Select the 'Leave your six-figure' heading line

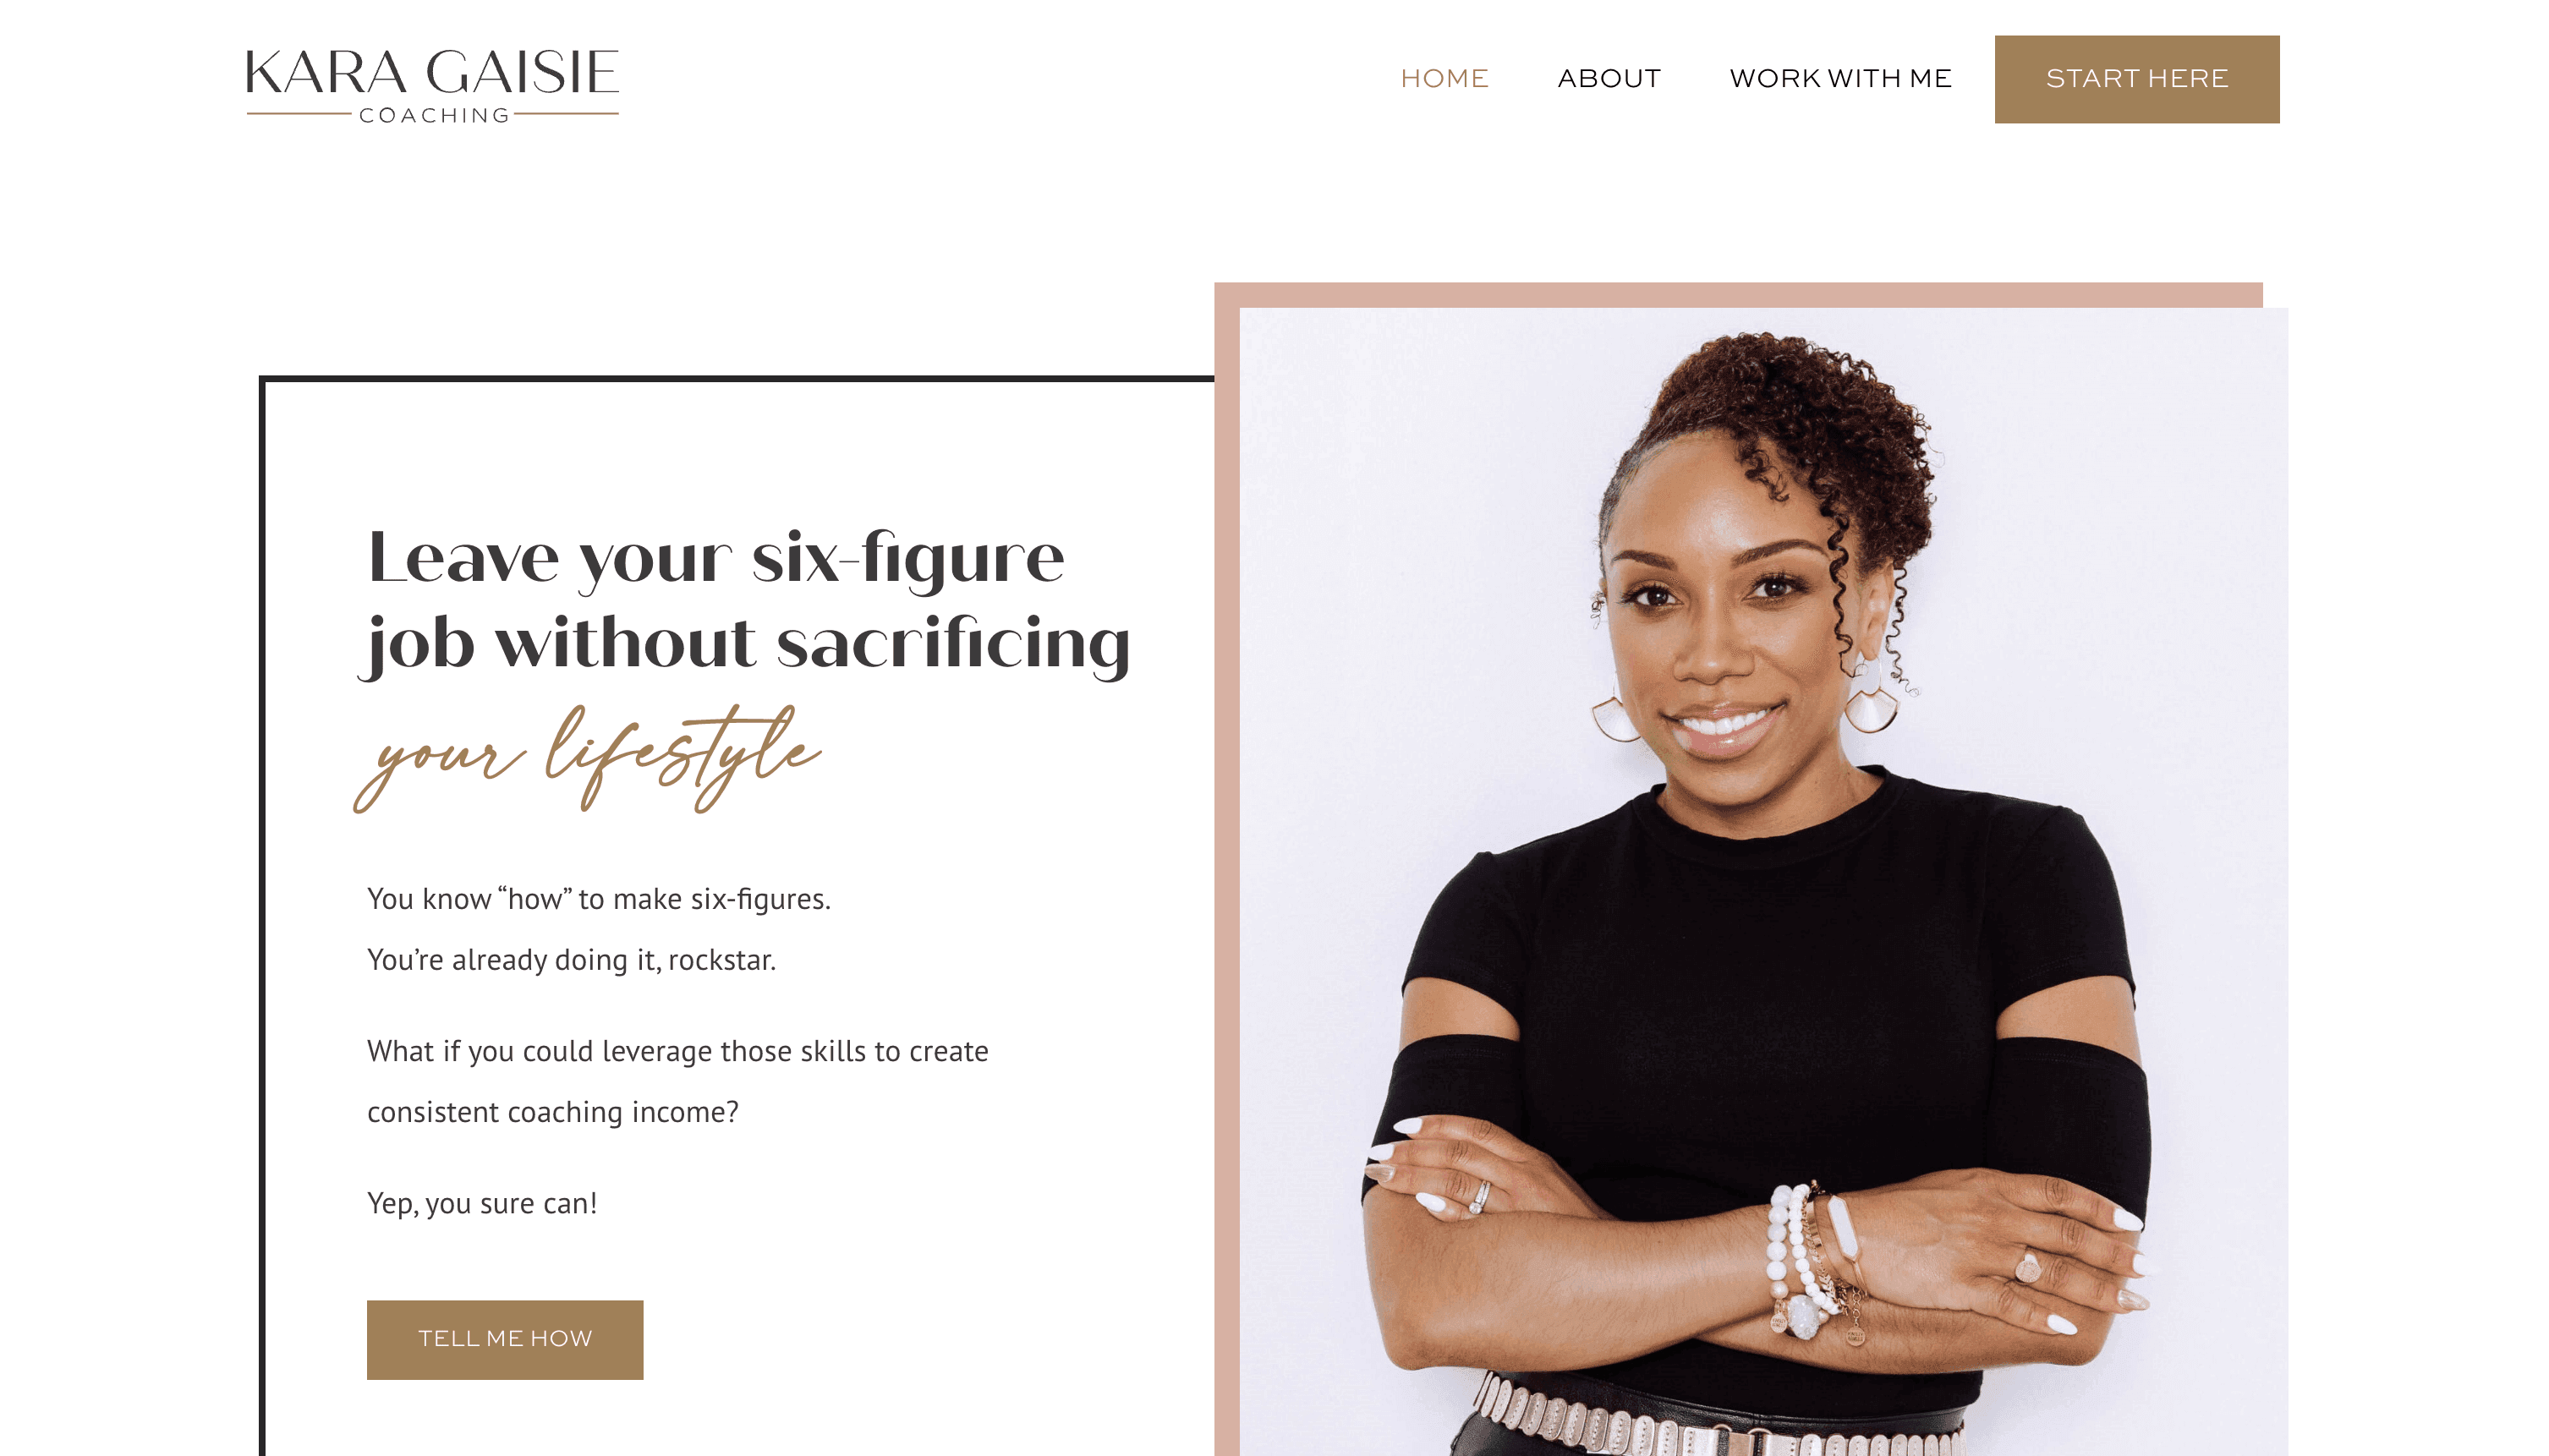coord(716,558)
